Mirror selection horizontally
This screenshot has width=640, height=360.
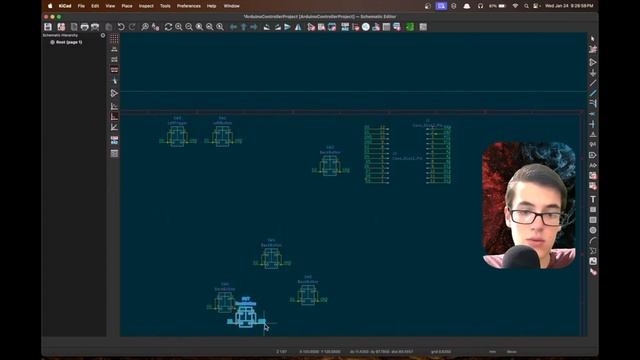[x=298, y=27]
